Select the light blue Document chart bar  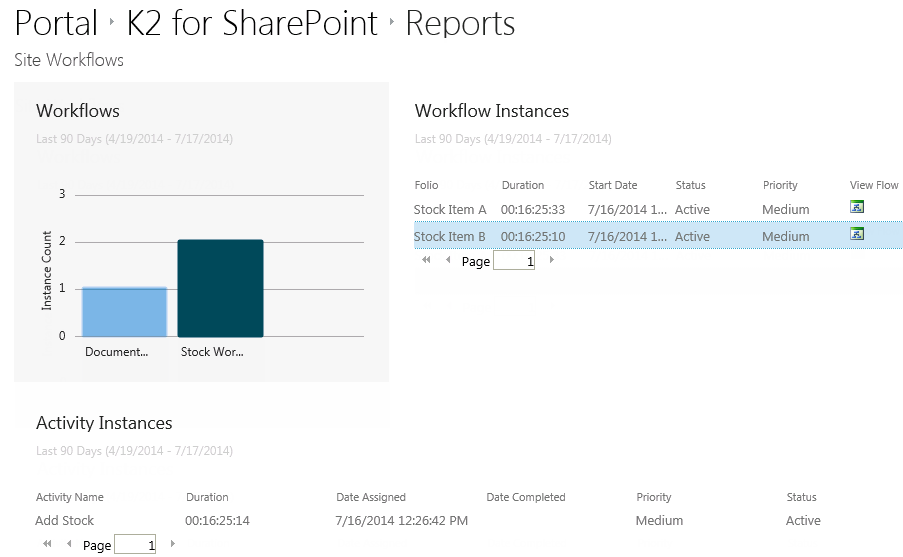point(124,312)
